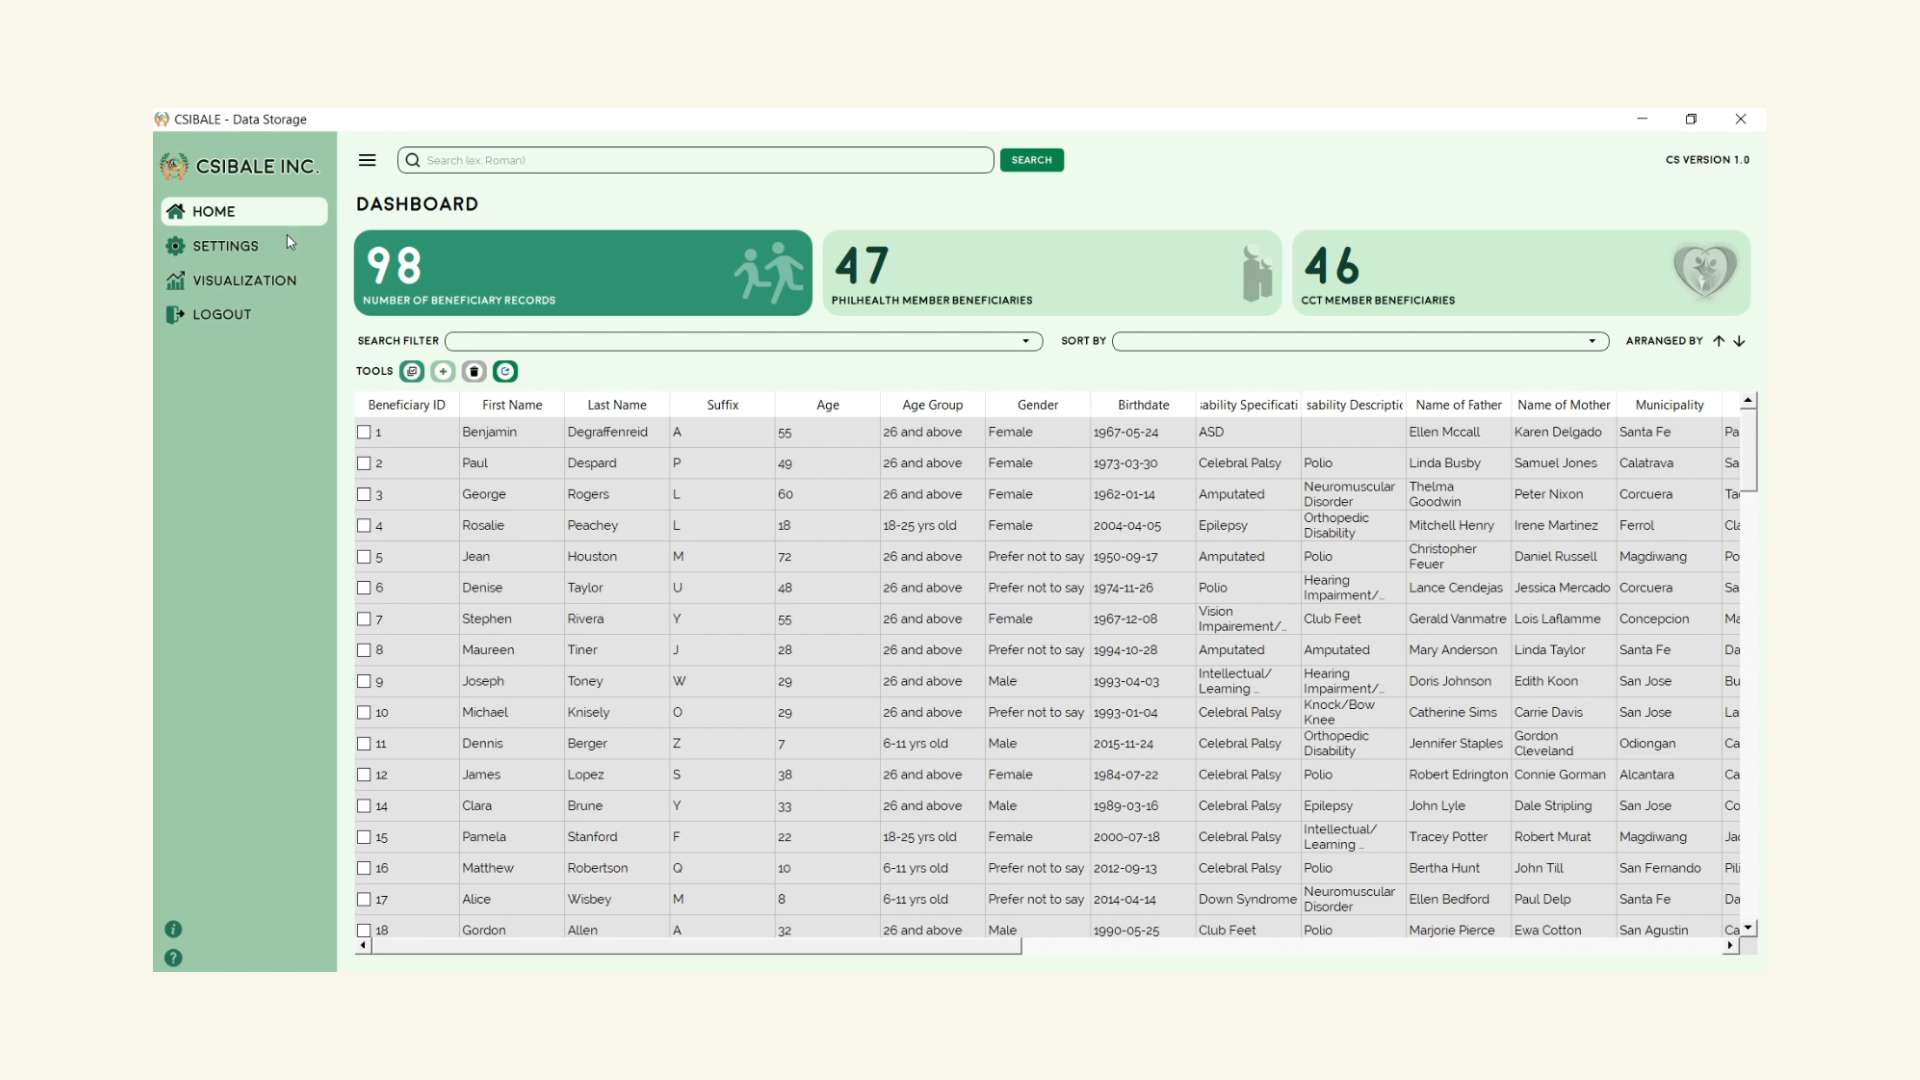Select checkbox for beneficiary 15 Pamela
The image size is (1920, 1080).
pyautogui.click(x=364, y=837)
